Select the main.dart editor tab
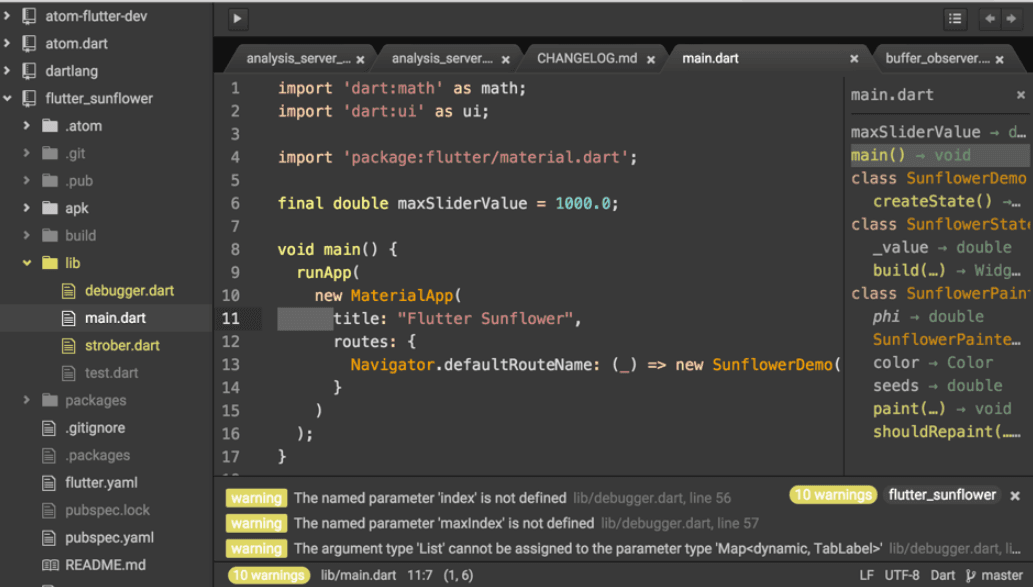This screenshot has height=587, width=1033. (x=710, y=59)
